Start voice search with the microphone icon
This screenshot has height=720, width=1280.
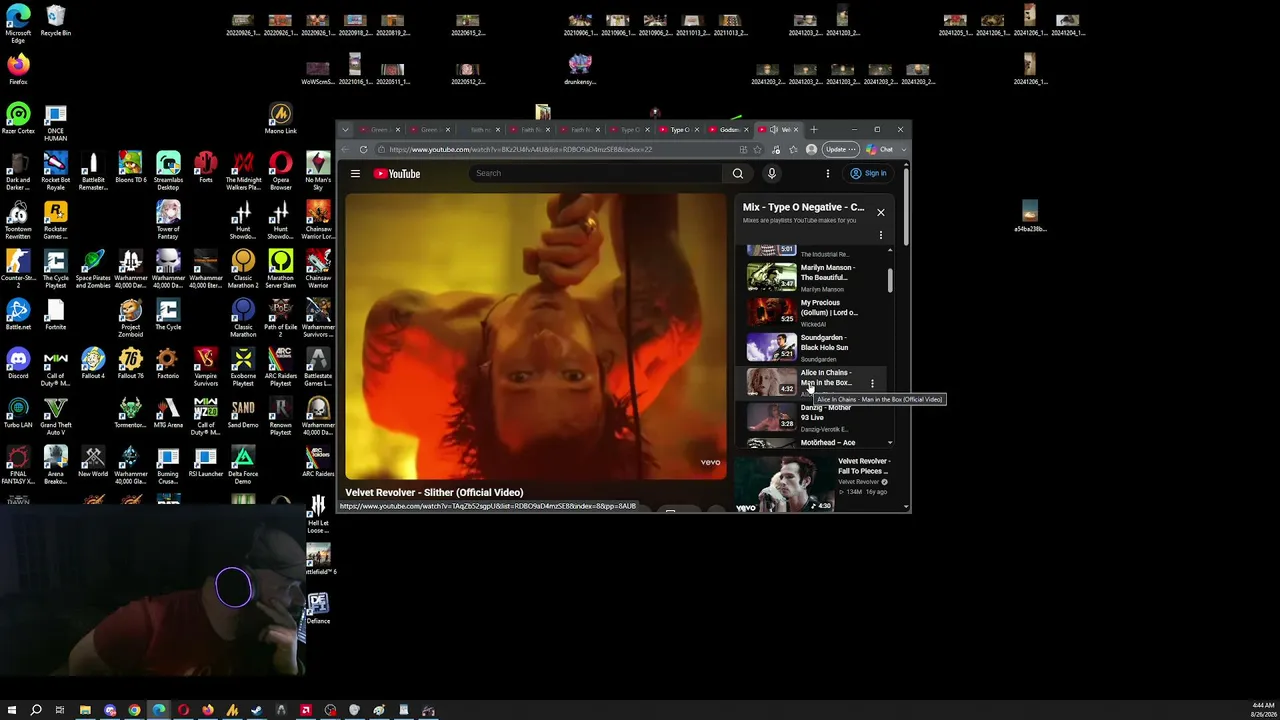coord(771,174)
